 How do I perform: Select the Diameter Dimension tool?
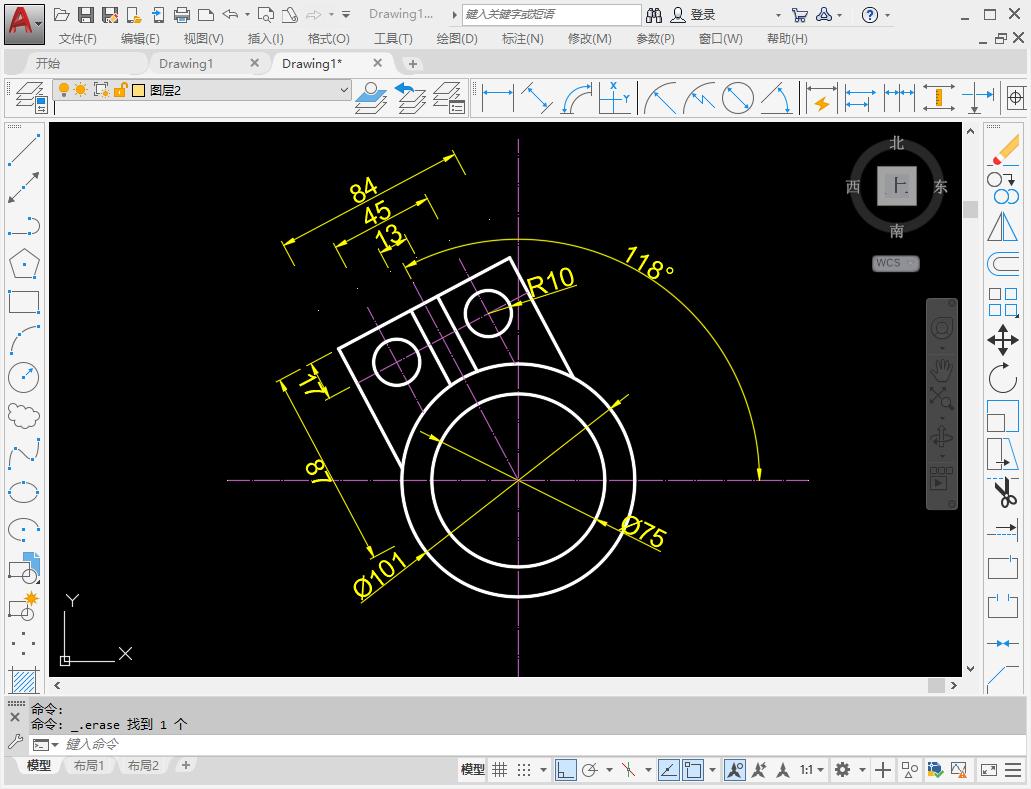coord(737,98)
